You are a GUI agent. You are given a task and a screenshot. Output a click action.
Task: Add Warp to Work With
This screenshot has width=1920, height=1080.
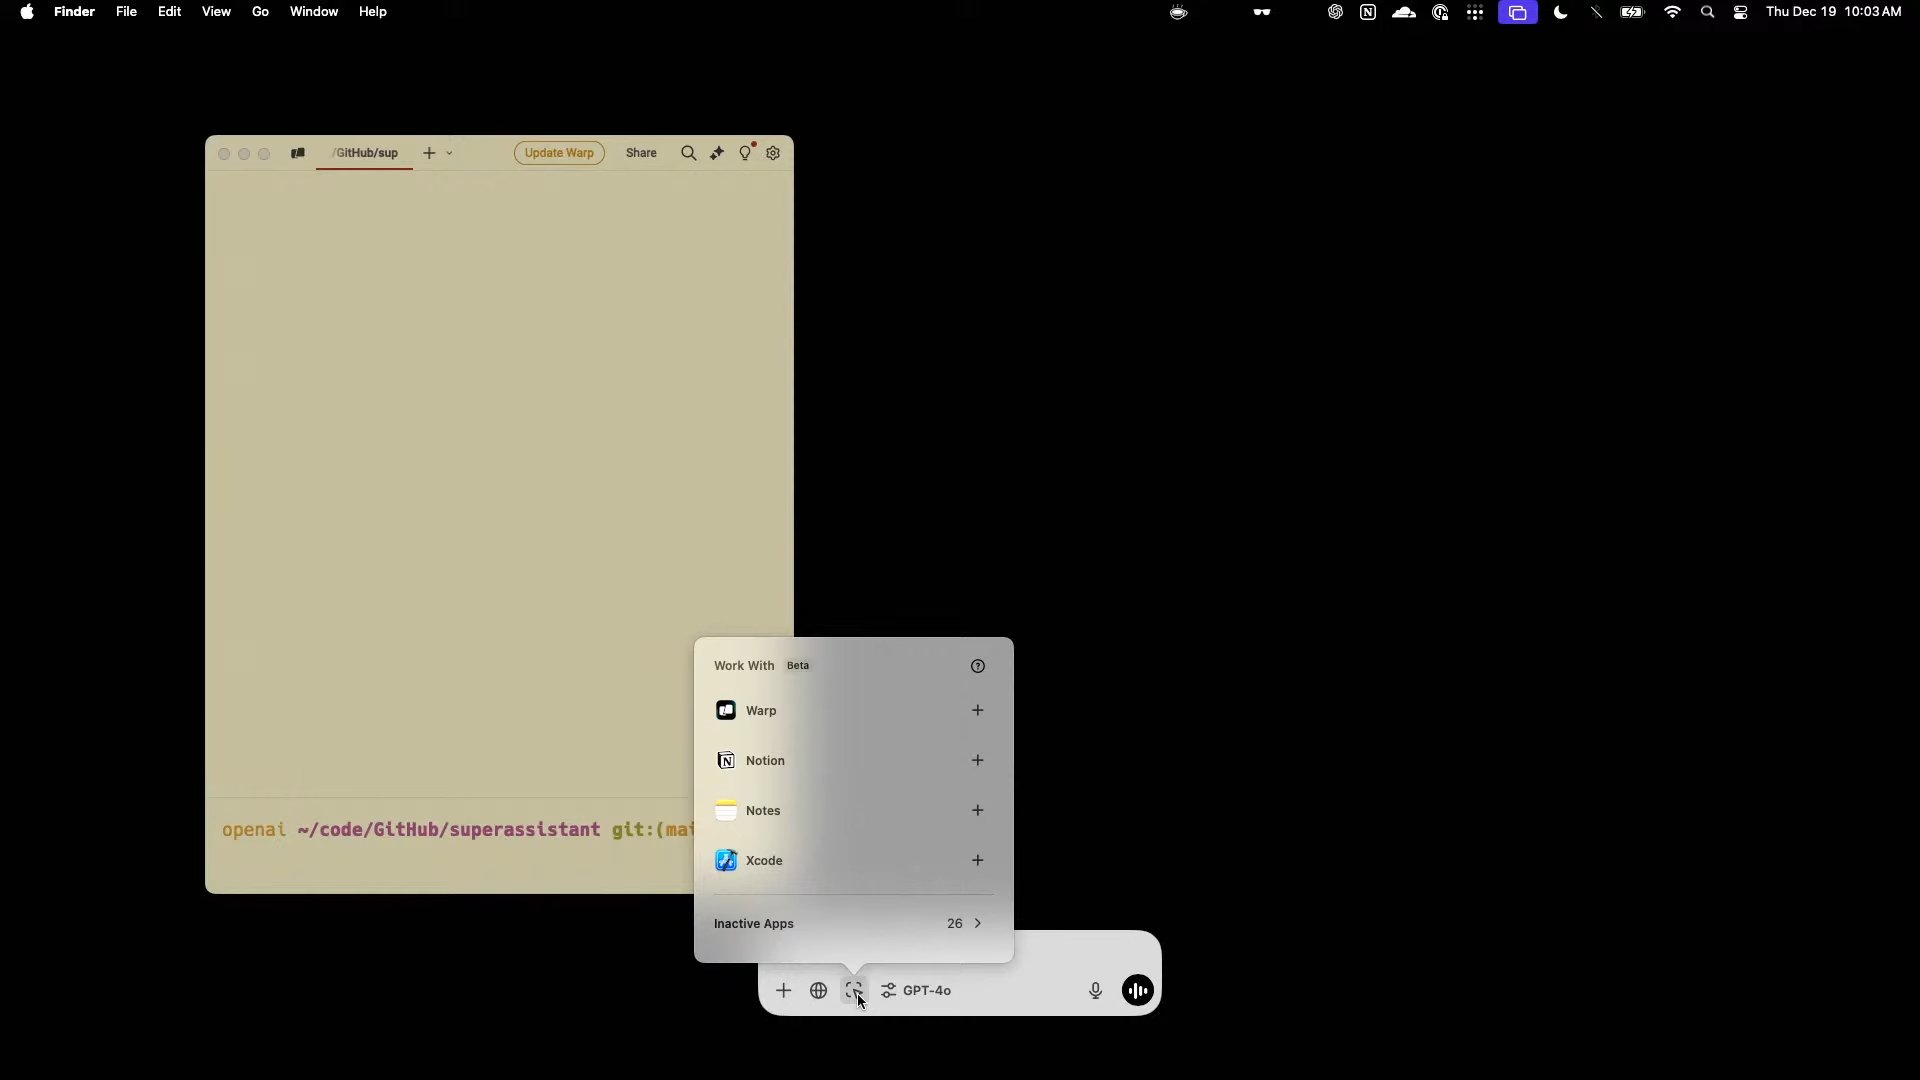[x=977, y=710]
